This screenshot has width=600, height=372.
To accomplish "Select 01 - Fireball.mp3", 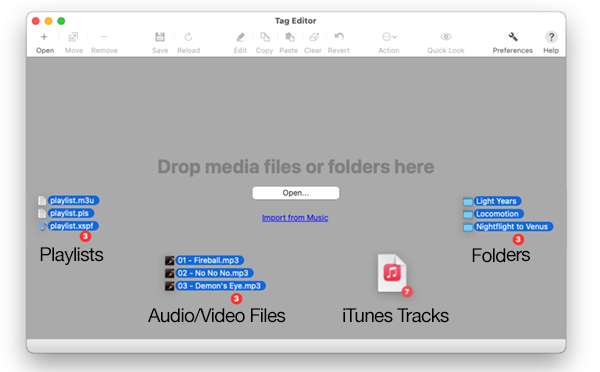I will pos(209,261).
